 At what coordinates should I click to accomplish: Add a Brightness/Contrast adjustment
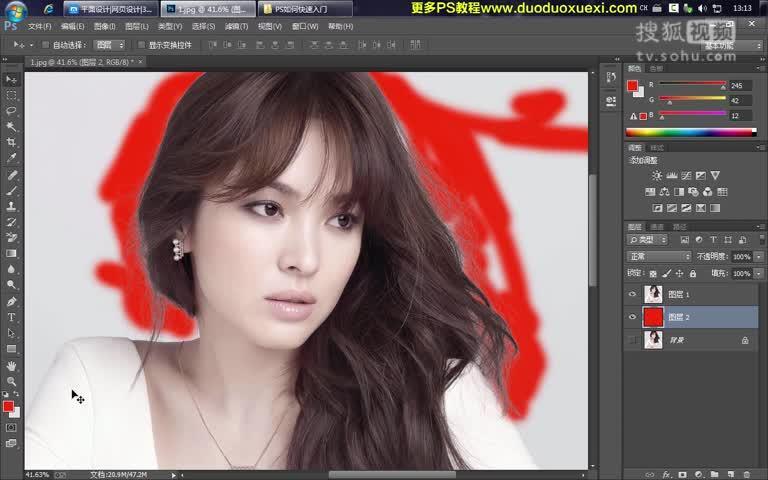(657, 175)
